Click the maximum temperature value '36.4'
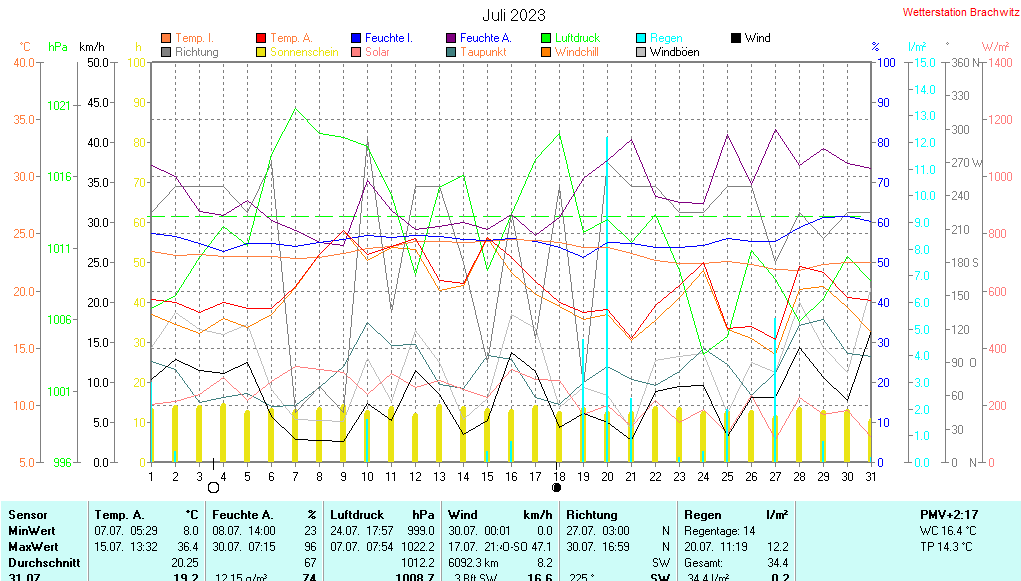Viewport: 1021px width, 581px height. 188,547
